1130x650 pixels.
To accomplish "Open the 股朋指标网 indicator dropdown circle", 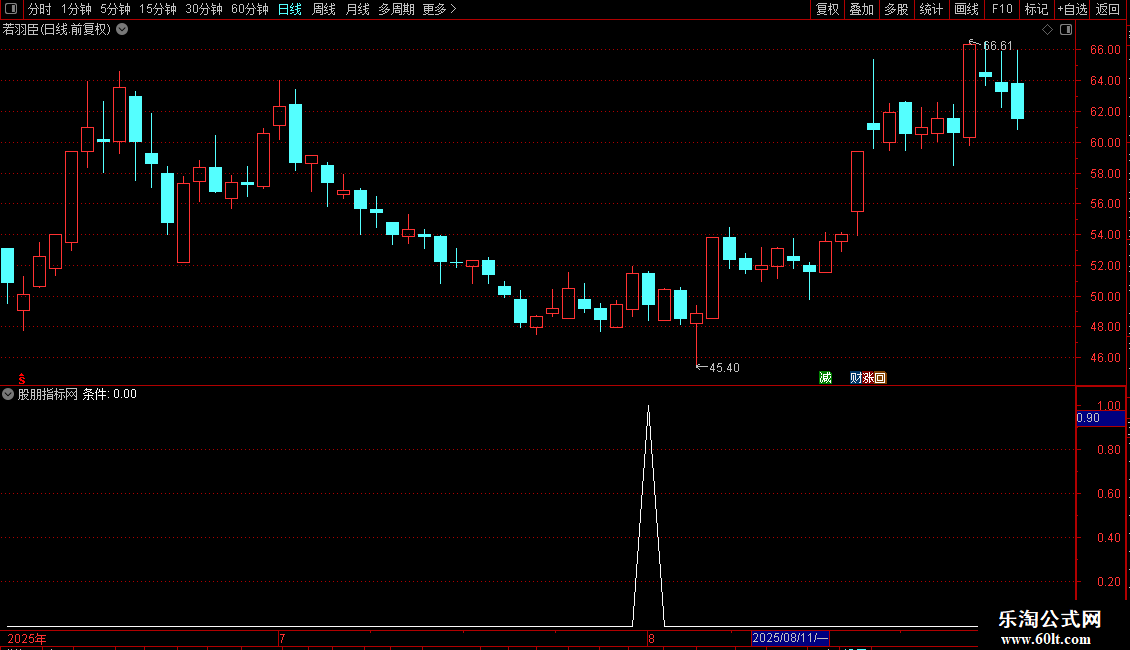I will 8,394.
